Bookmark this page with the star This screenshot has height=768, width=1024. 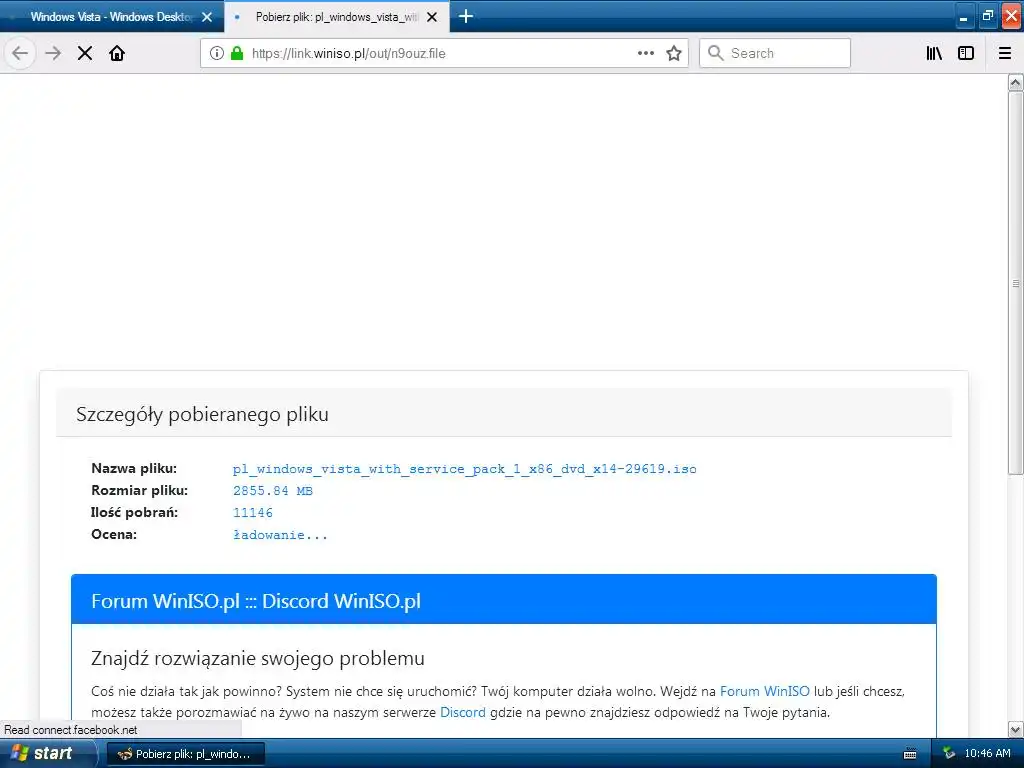coord(674,54)
